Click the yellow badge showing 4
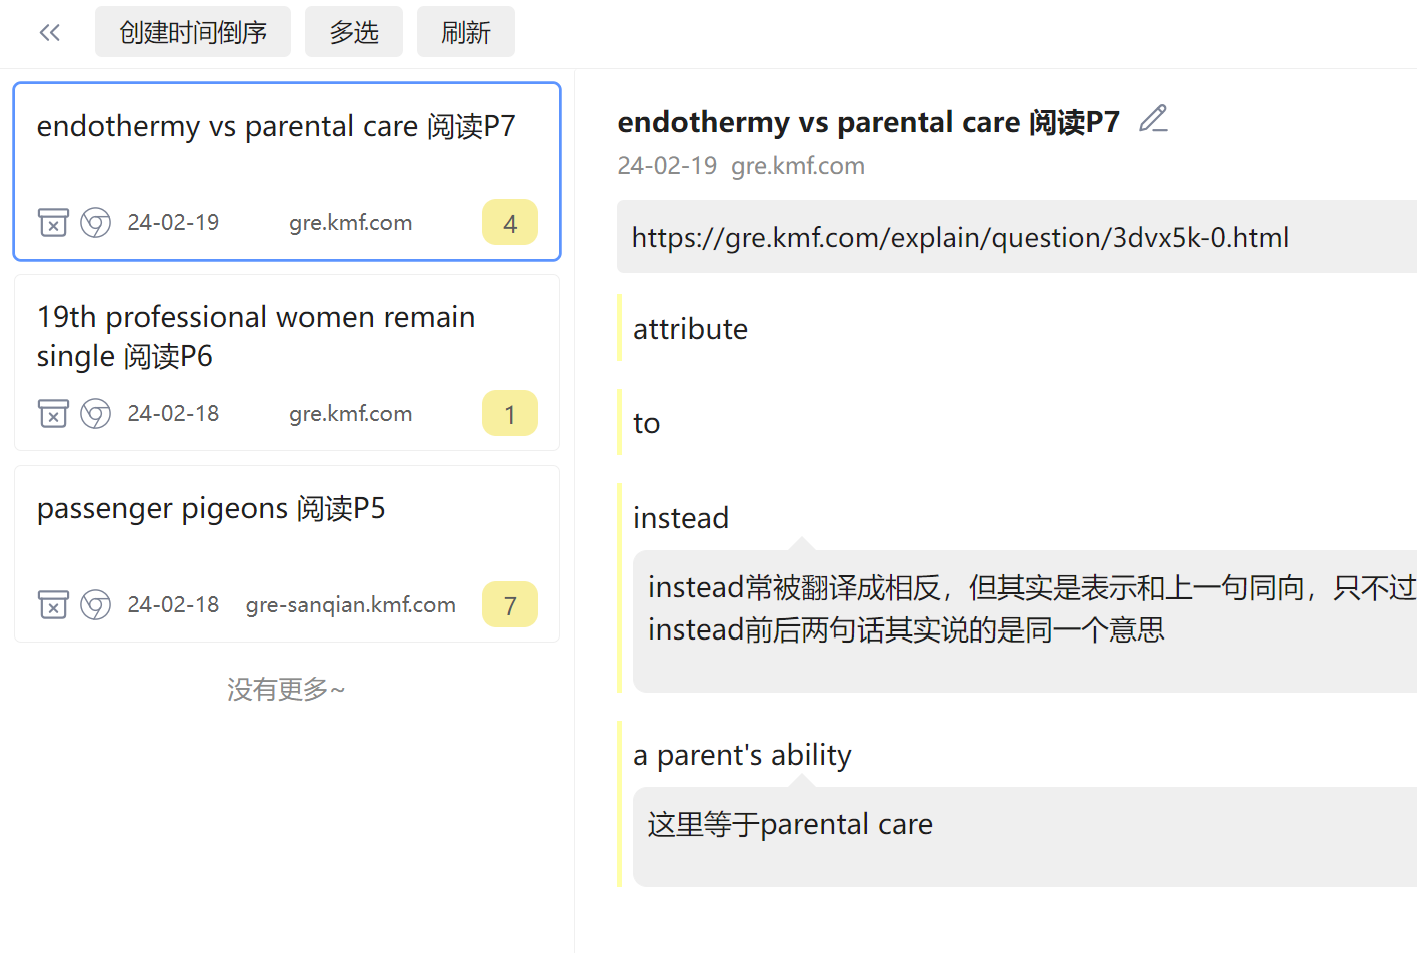The width and height of the screenshot is (1417, 953). click(510, 222)
